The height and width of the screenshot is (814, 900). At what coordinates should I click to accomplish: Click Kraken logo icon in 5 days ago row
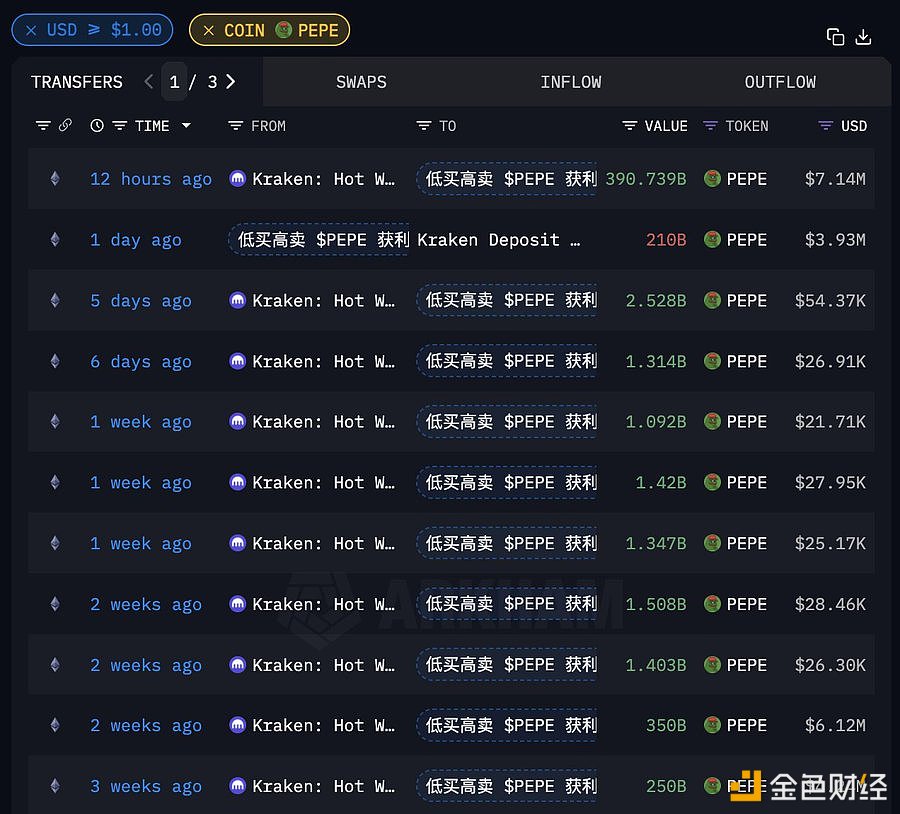click(x=238, y=300)
